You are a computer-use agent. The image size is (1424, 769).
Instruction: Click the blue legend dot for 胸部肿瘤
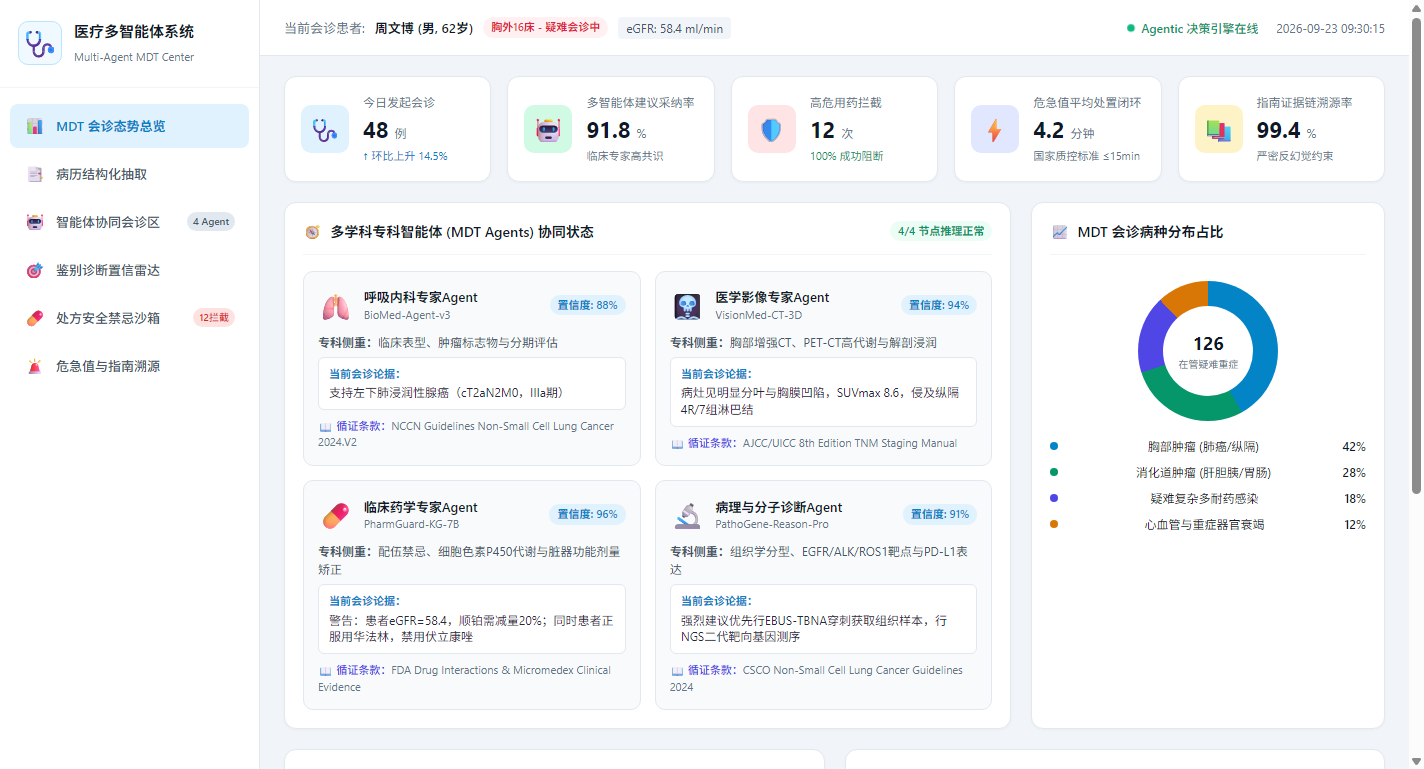1054,447
